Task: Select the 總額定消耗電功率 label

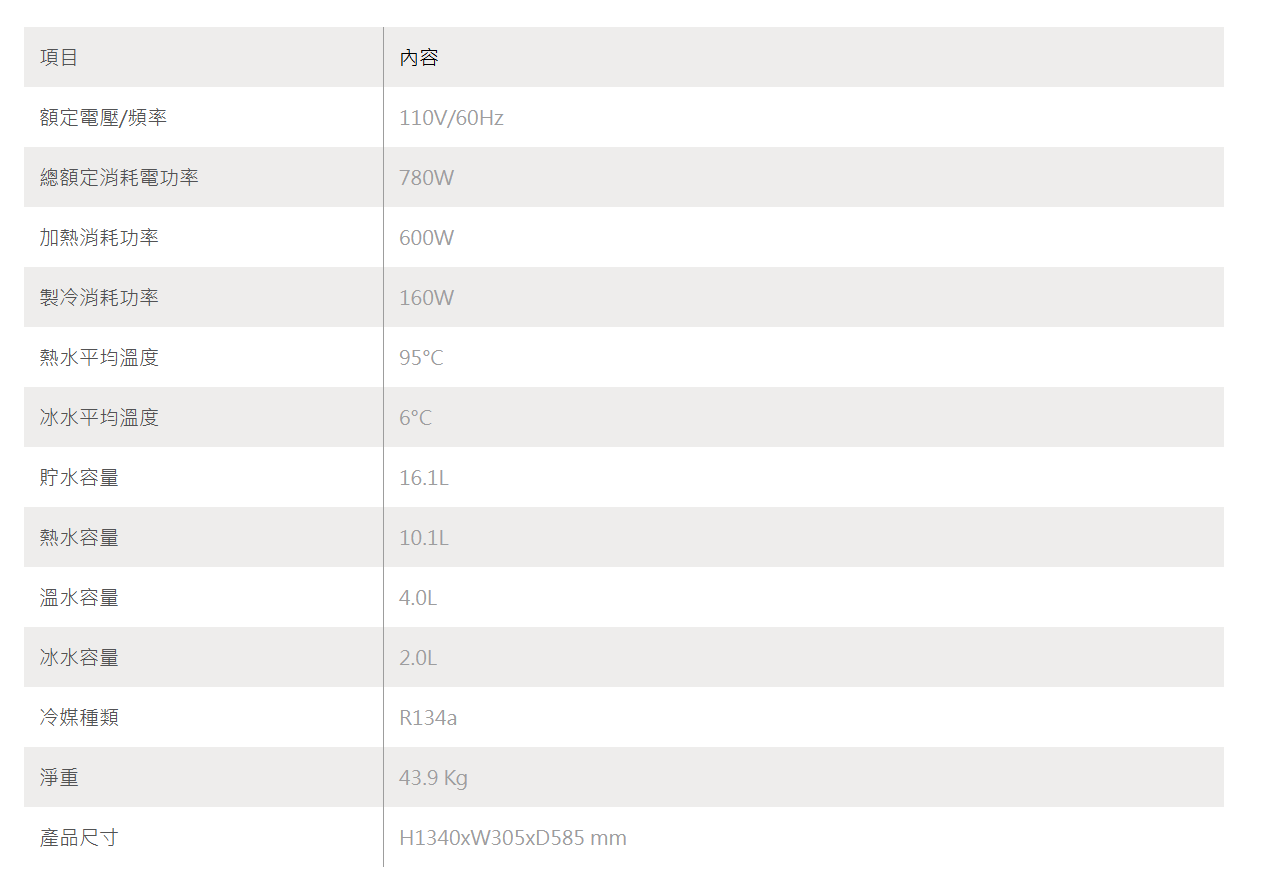Action: 119,178
